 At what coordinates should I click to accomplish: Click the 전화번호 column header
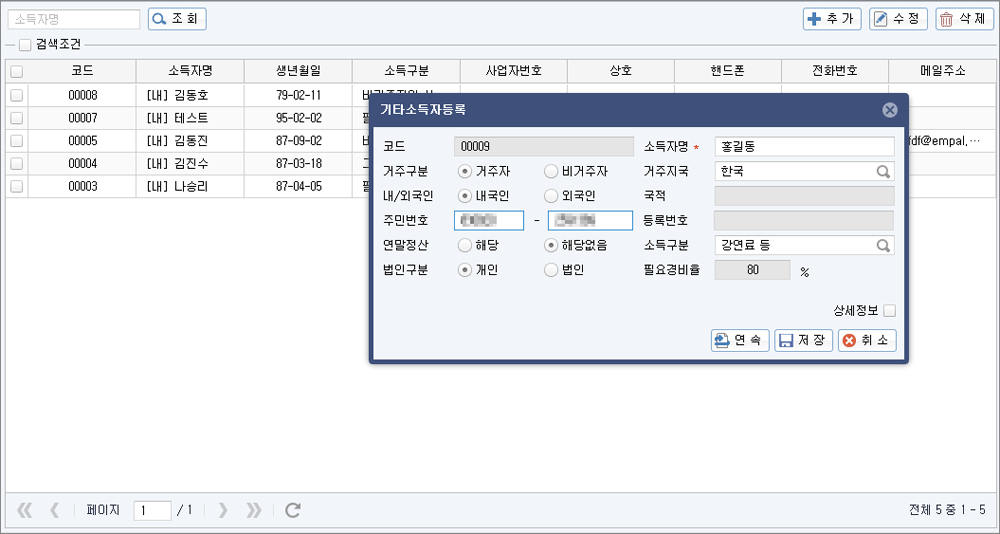(x=835, y=71)
